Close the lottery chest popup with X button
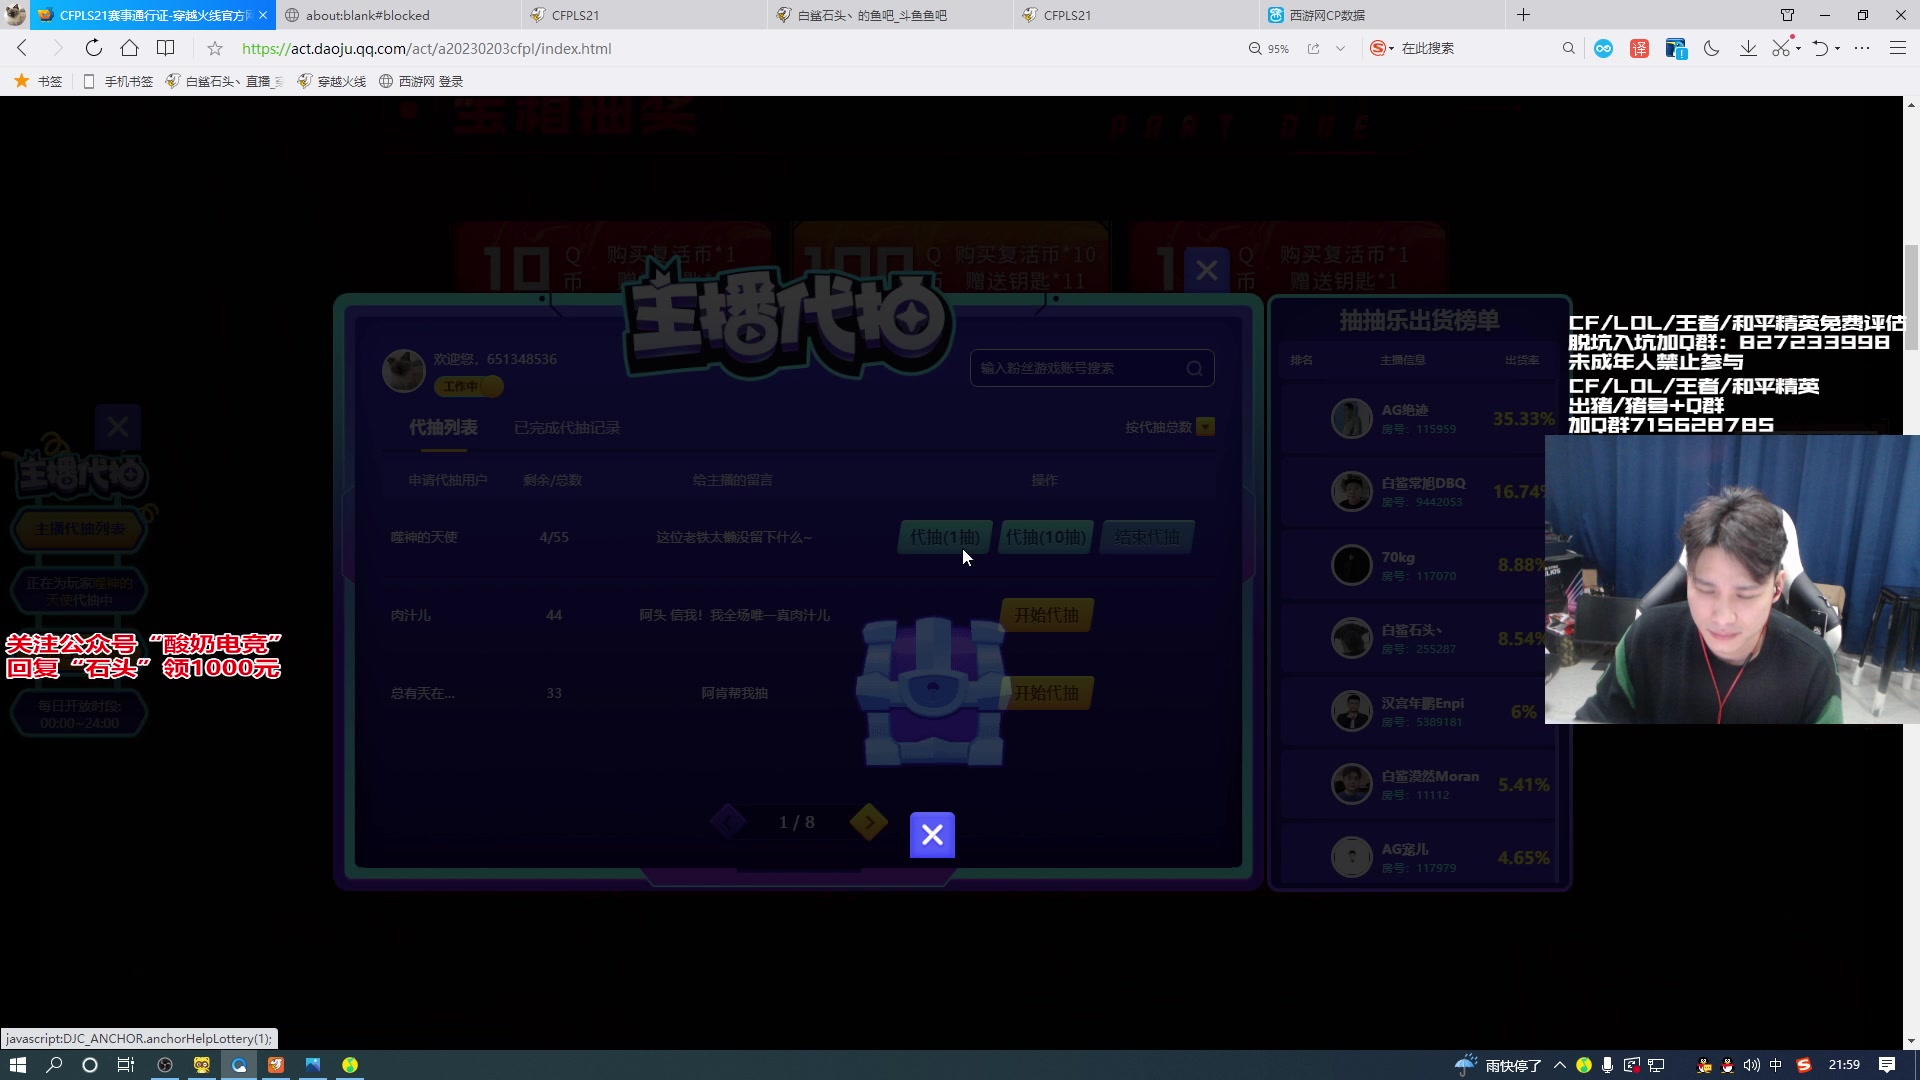 [932, 835]
